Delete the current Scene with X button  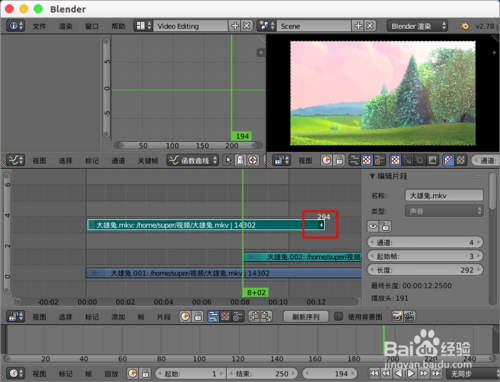tap(370, 26)
